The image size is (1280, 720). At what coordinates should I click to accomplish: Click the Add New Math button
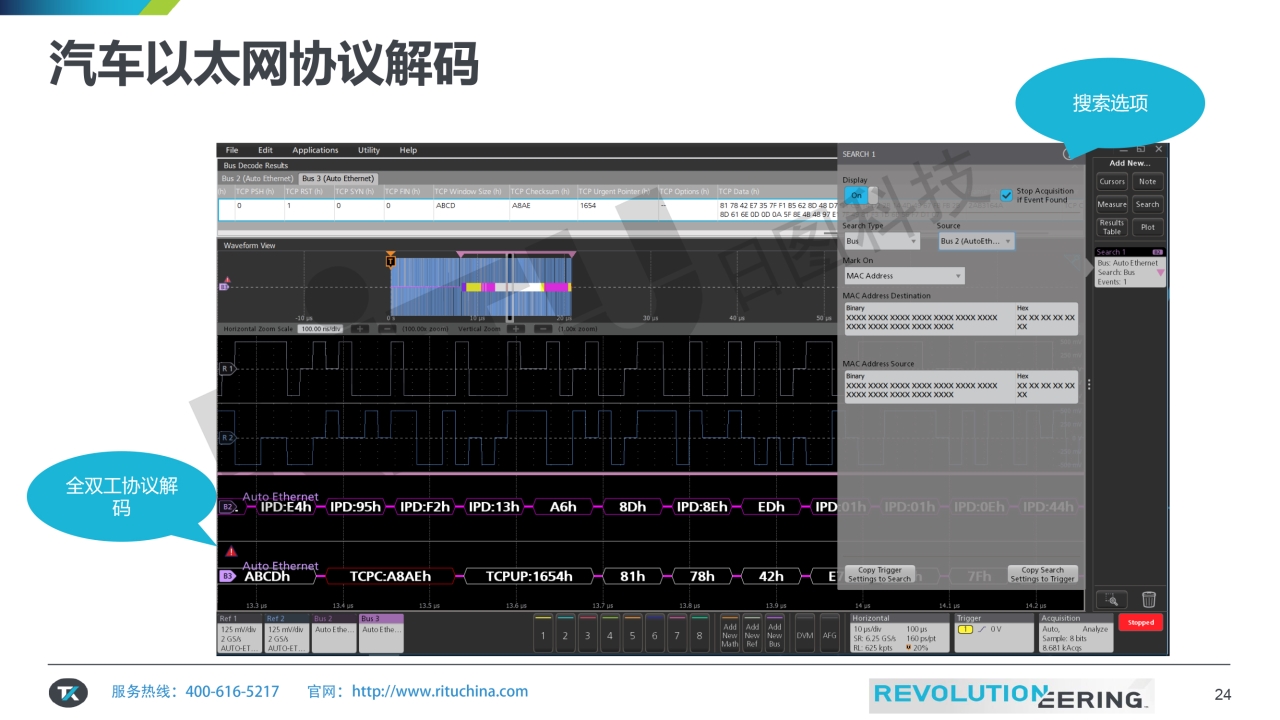coord(730,635)
